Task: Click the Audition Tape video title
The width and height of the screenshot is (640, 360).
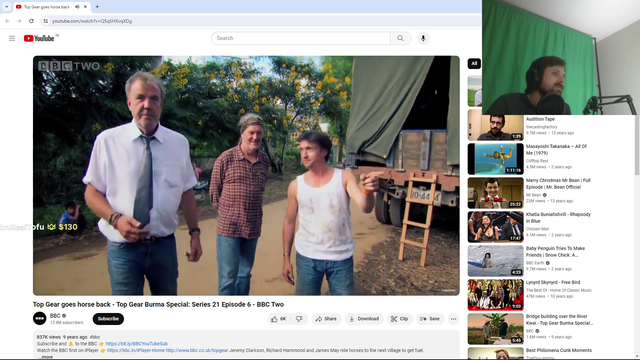Action: click(x=540, y=119)
